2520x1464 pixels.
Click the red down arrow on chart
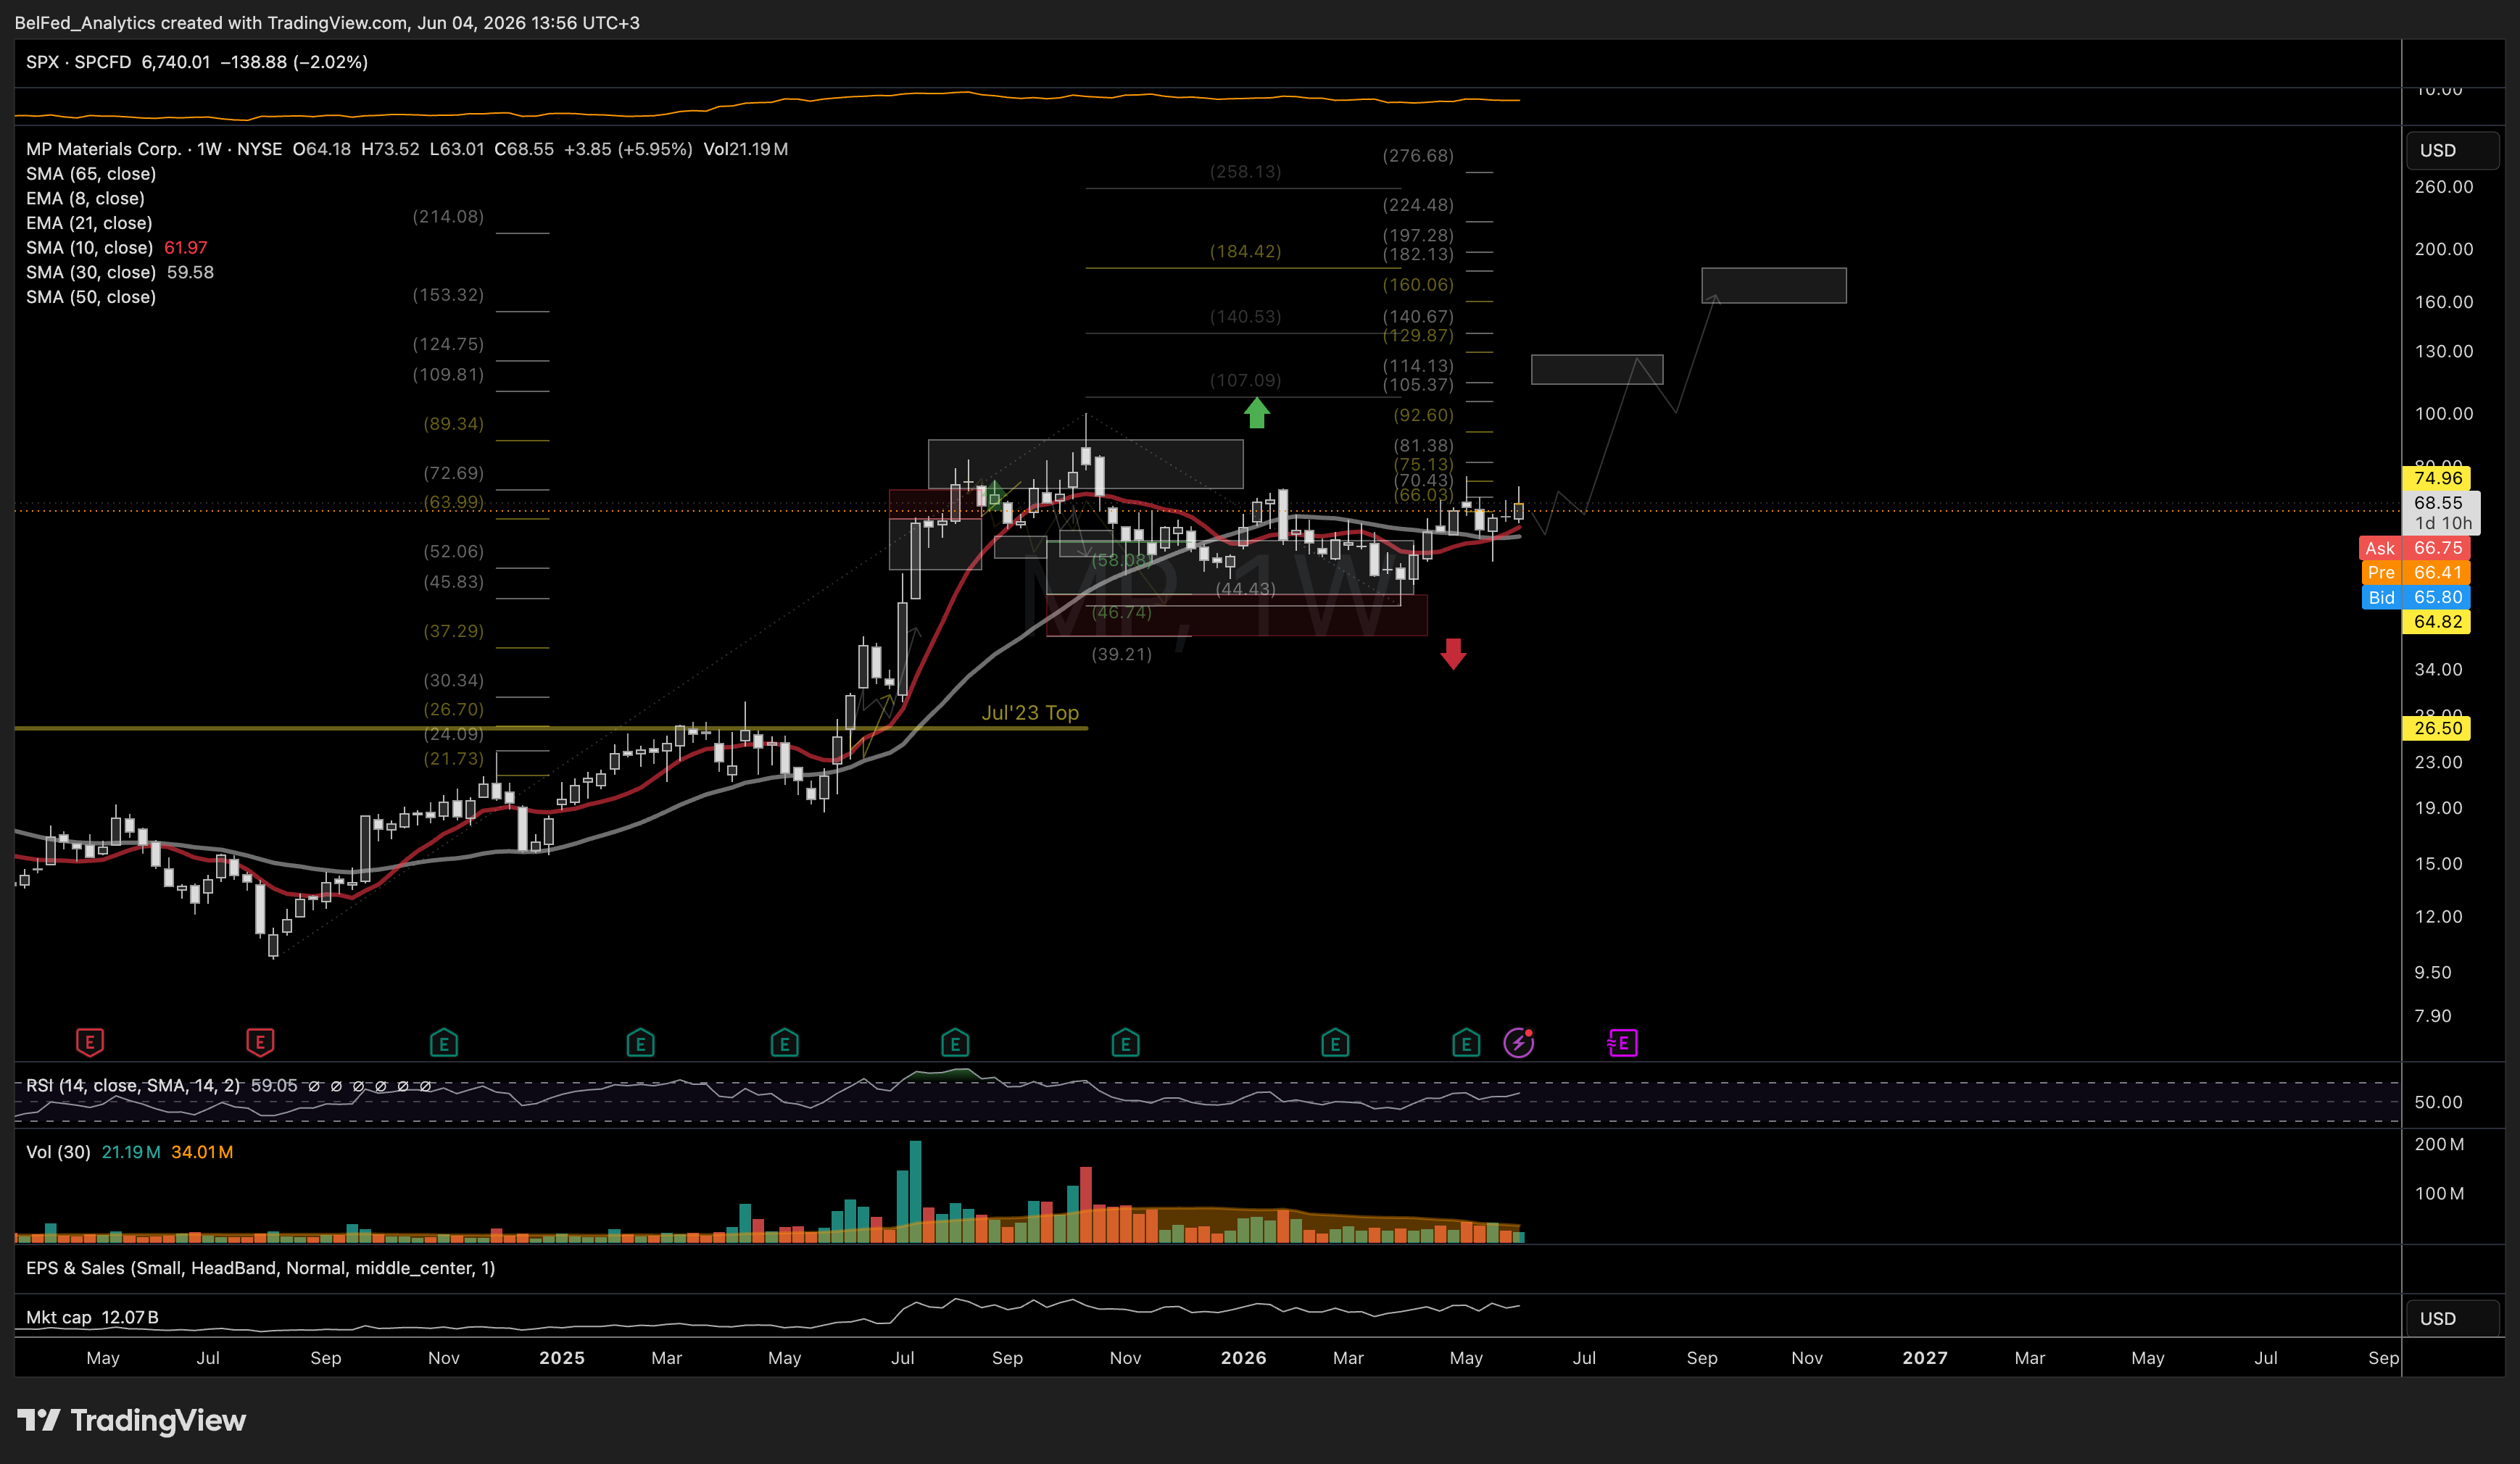pyautogui.click(x=1453, y=654)
